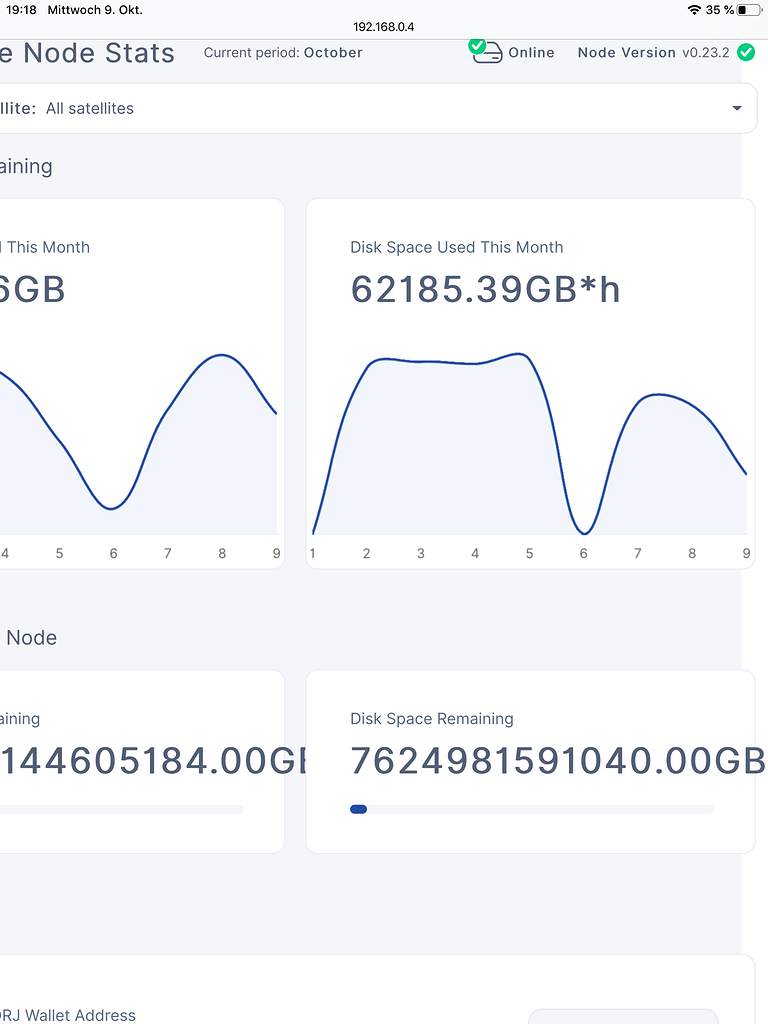Click day 9 on disk space chart axis
768x1024 pixels.
click(746, 553)
